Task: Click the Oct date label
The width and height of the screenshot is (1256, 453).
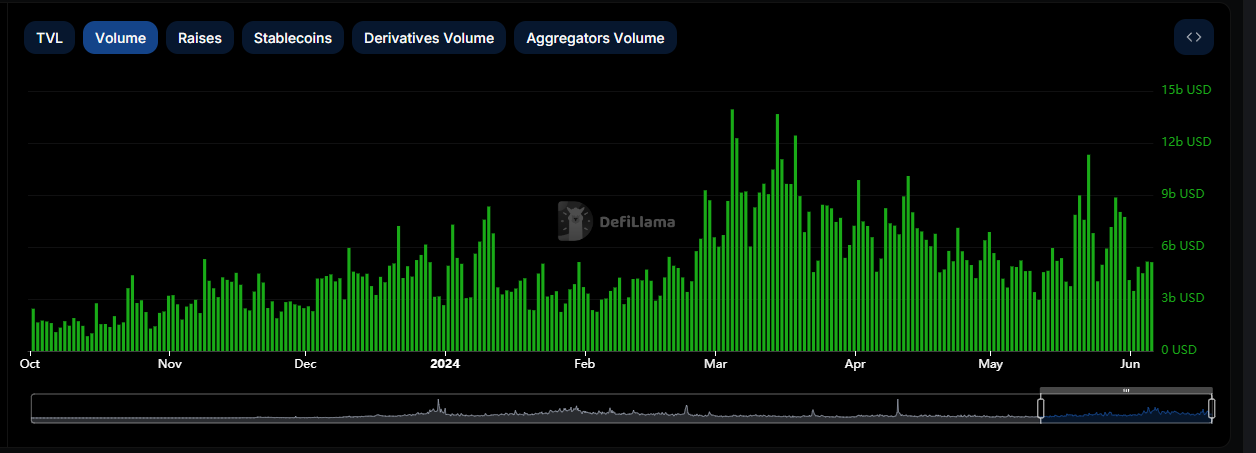Action: point(30,364)
